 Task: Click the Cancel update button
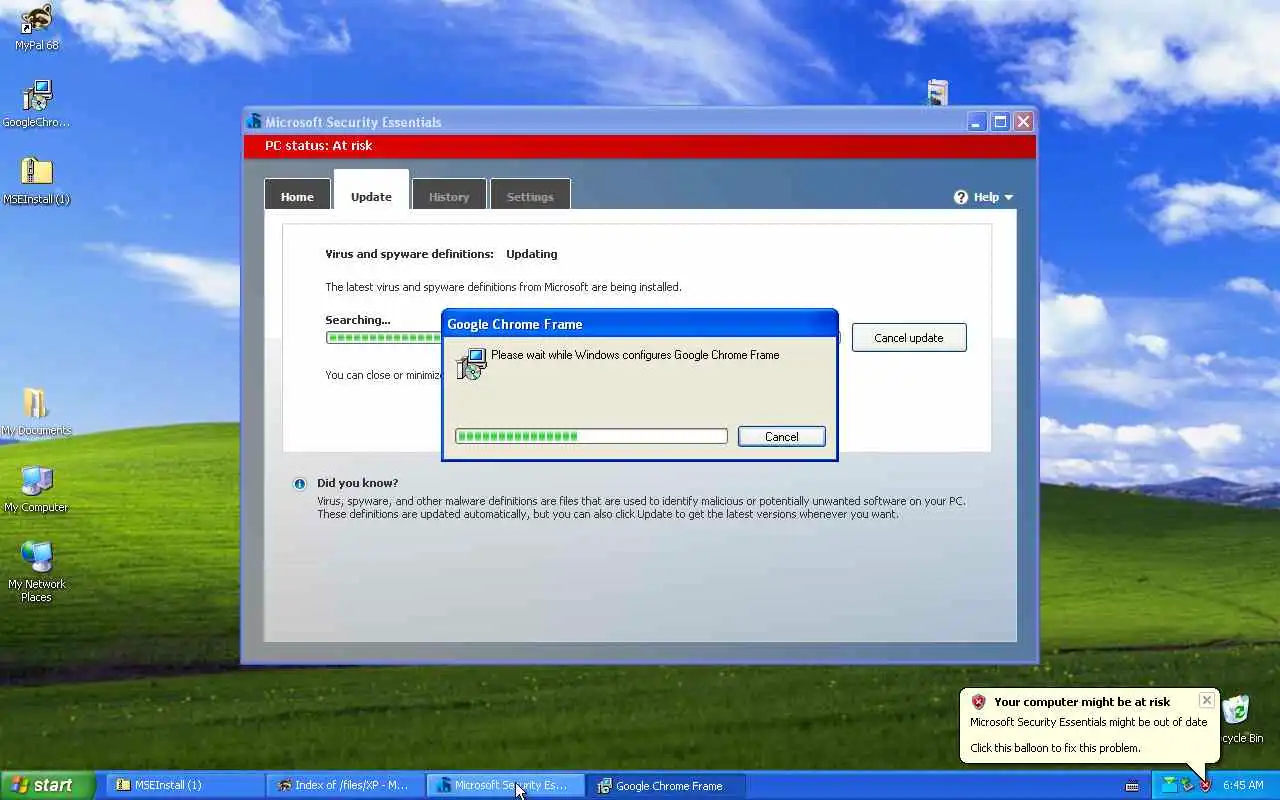pos(909,338)
